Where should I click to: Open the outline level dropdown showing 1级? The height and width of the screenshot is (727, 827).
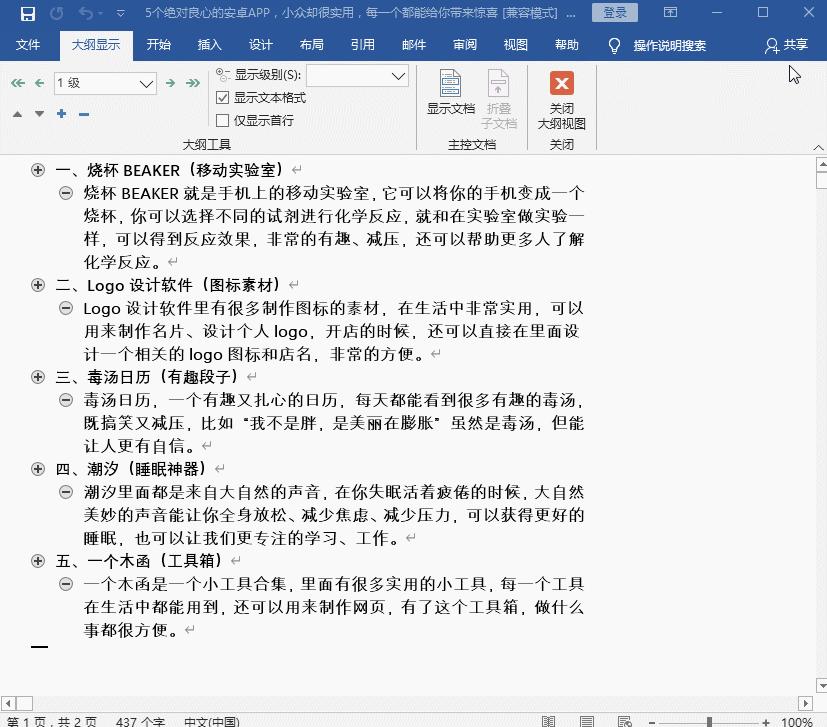click(105, 83)
